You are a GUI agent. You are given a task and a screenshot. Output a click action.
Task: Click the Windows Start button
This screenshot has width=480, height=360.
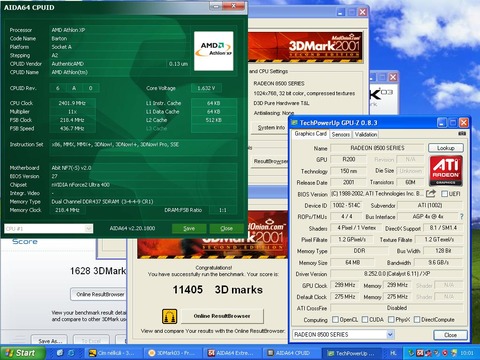pyautogui.click(x=22, y=353)
